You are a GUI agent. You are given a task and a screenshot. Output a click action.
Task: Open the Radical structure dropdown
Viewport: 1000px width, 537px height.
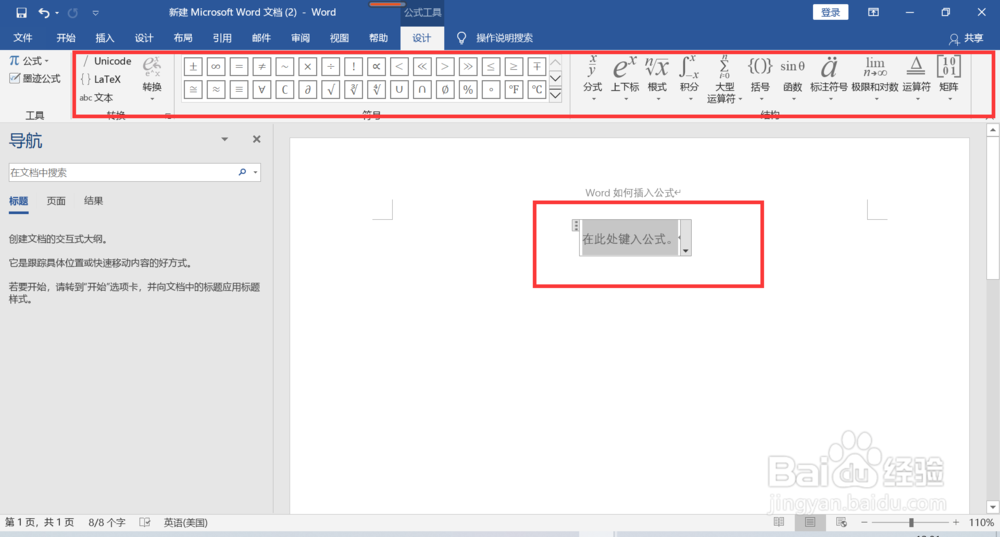coord(657,78)
